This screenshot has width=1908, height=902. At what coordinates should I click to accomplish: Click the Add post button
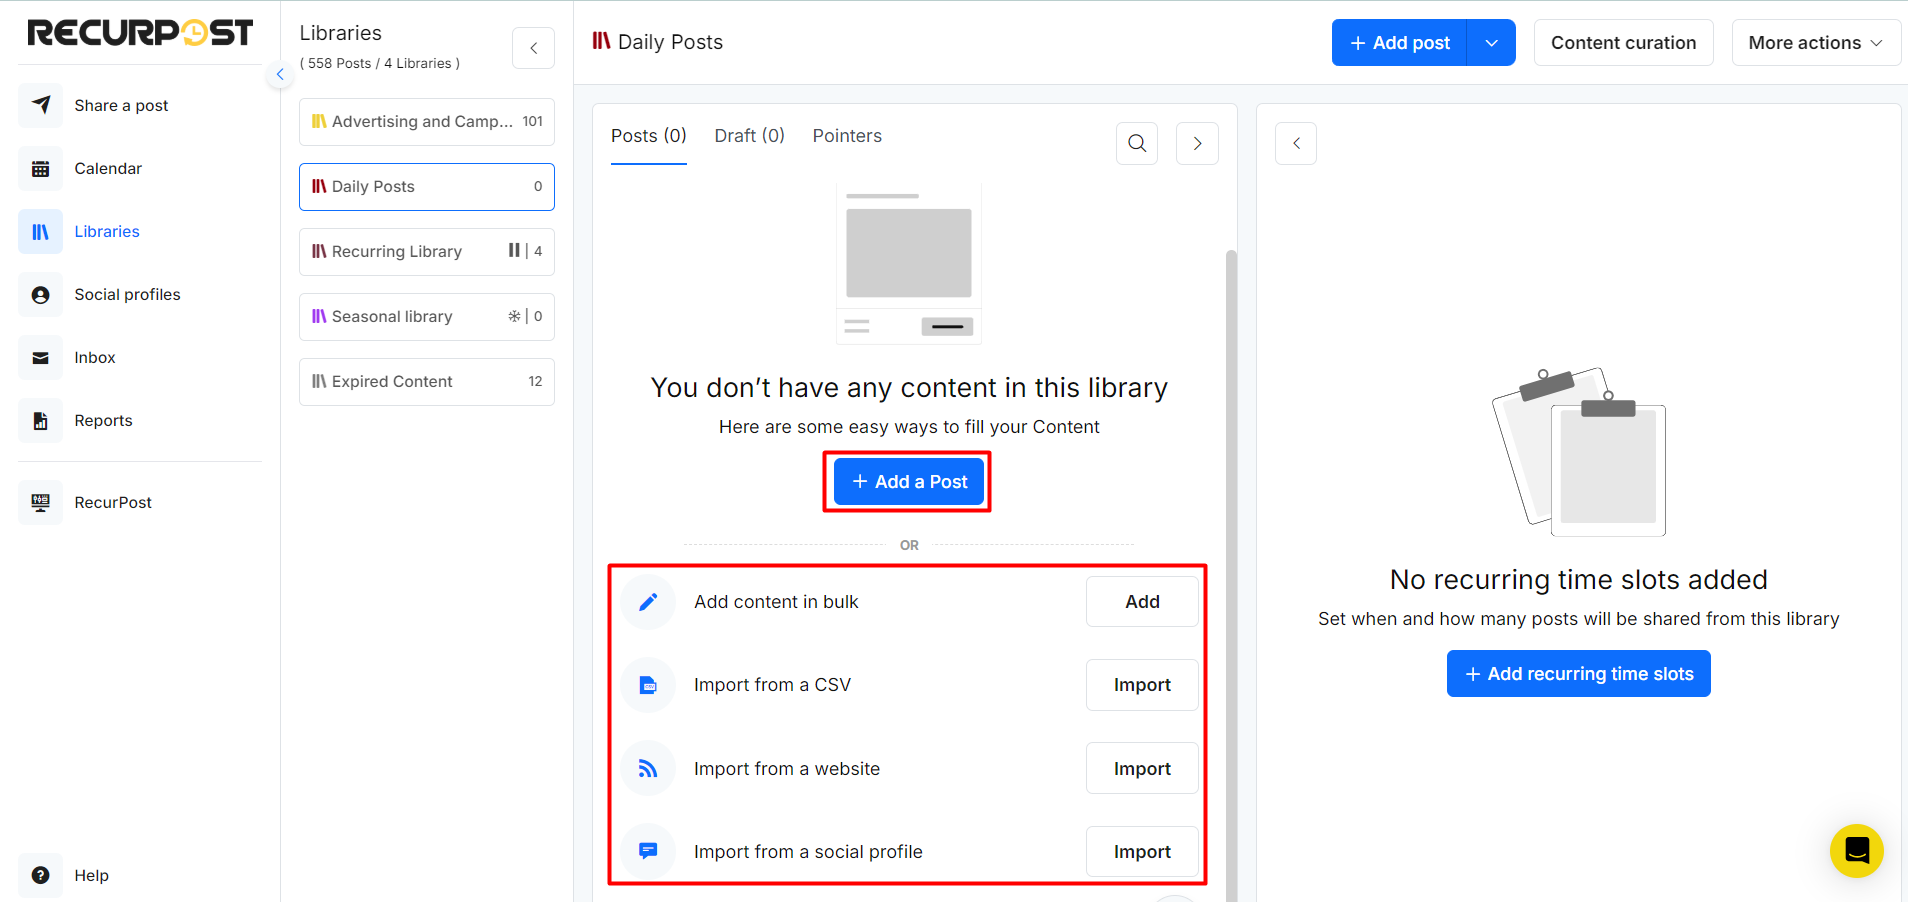(x=1399, y=43)
